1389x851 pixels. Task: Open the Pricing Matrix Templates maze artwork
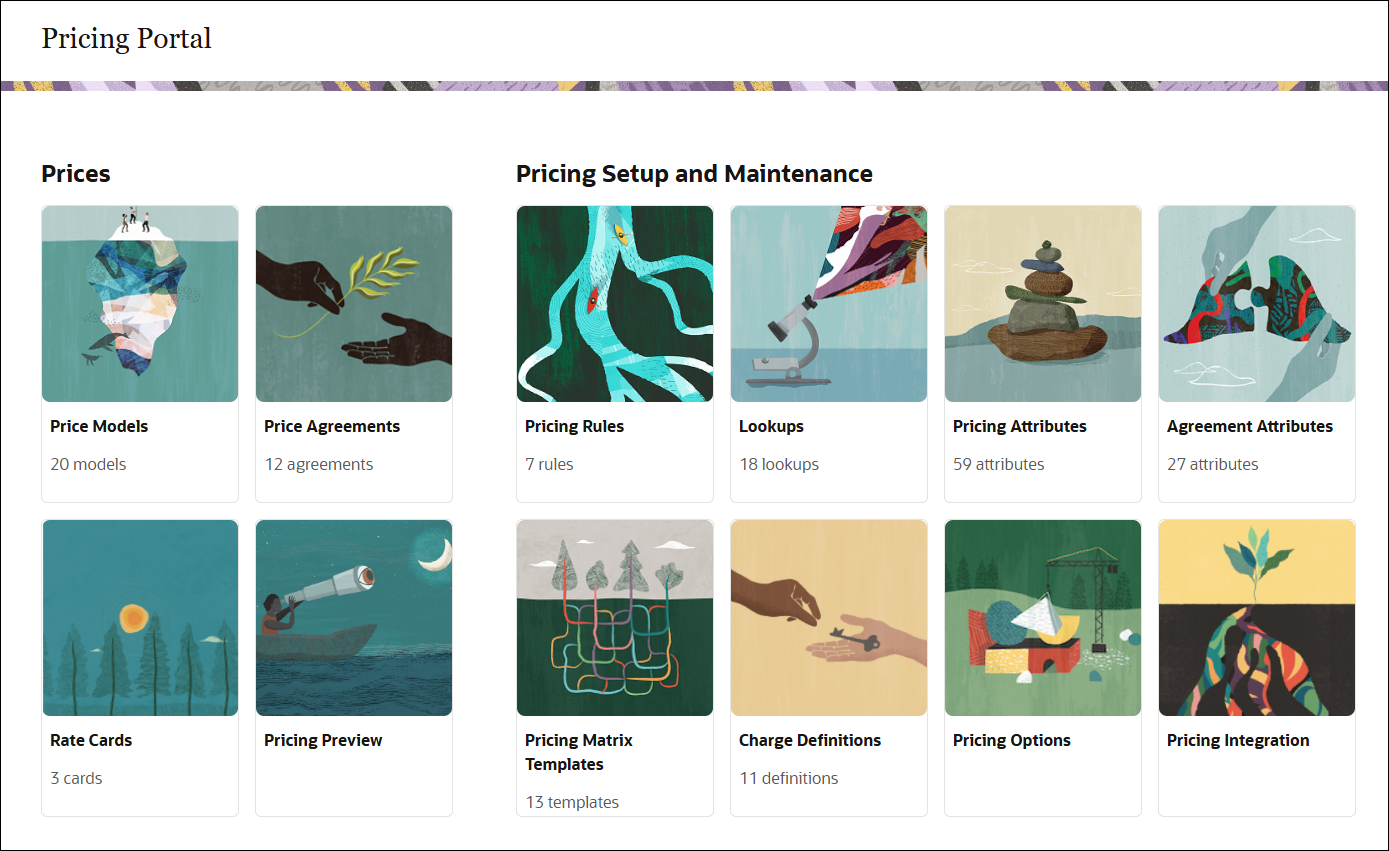[614, 617]
